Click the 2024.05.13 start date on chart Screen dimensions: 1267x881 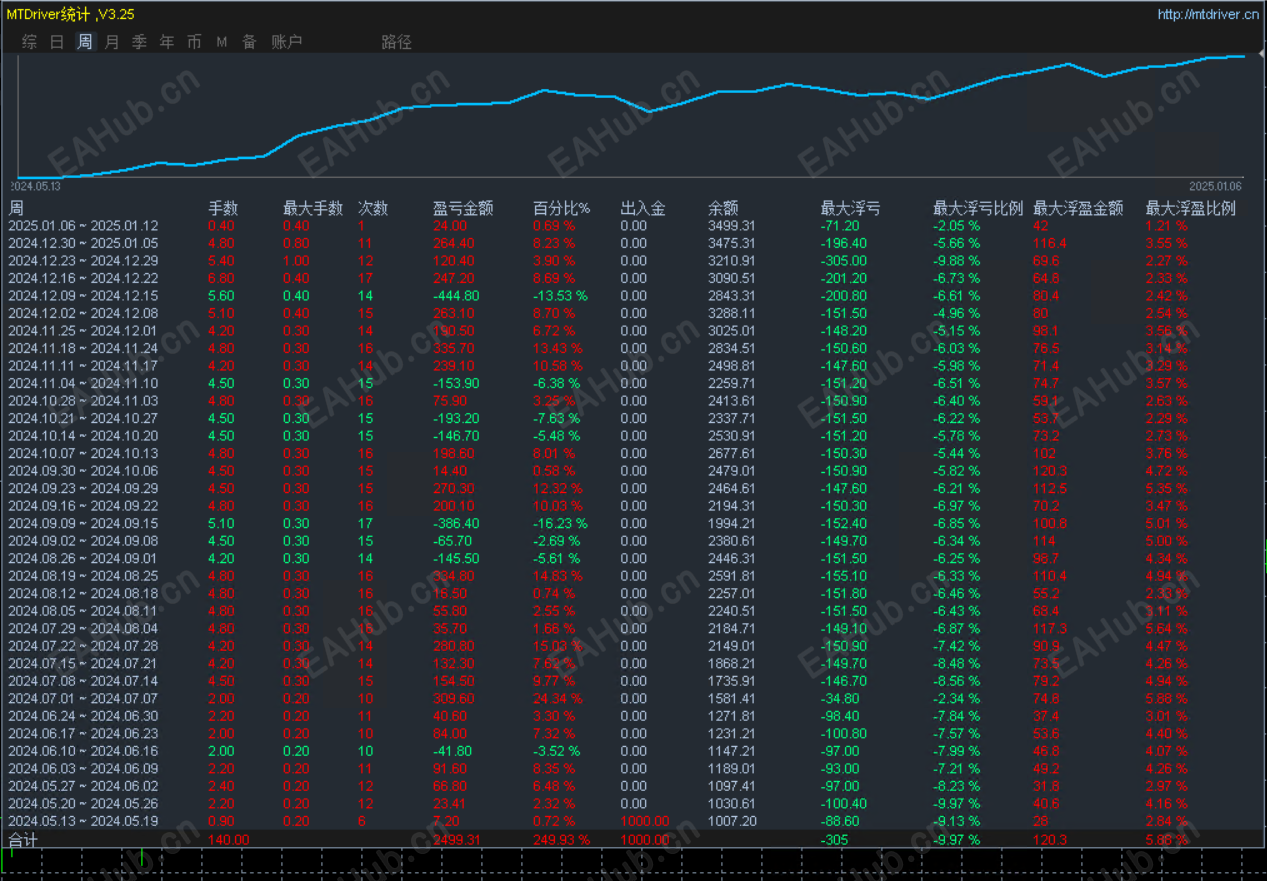[36, 186]
